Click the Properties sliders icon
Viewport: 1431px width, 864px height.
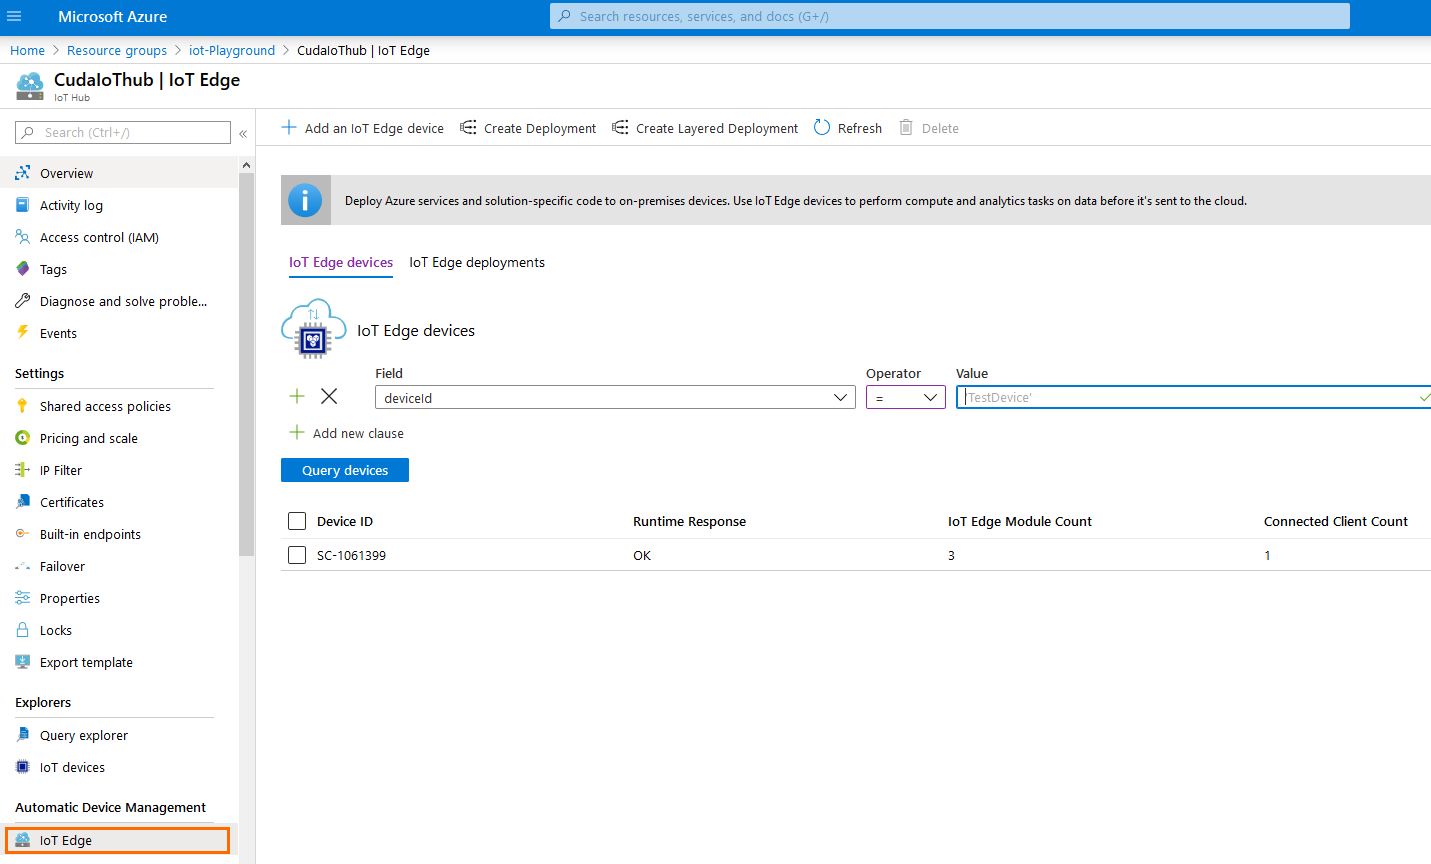click(x=22, y=598)
